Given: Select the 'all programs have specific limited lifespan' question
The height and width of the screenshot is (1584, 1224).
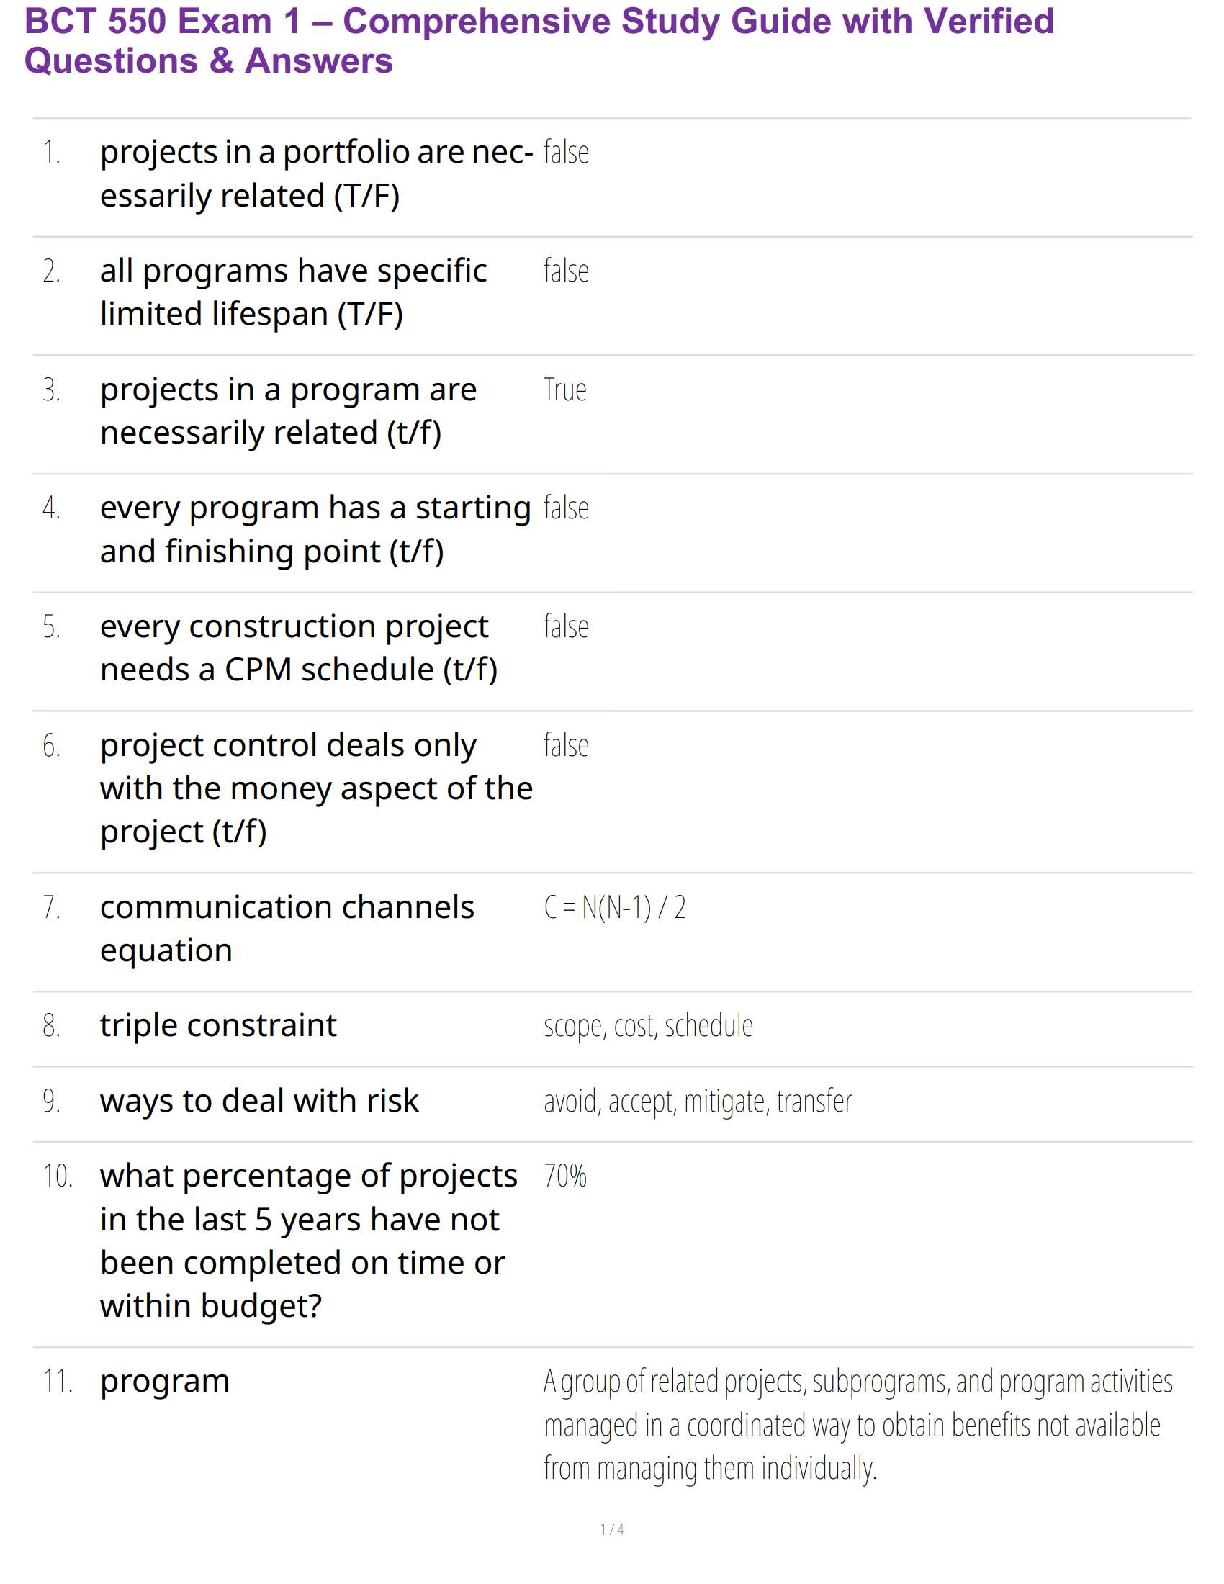Looking at the screenshot, I should point(293,292).
